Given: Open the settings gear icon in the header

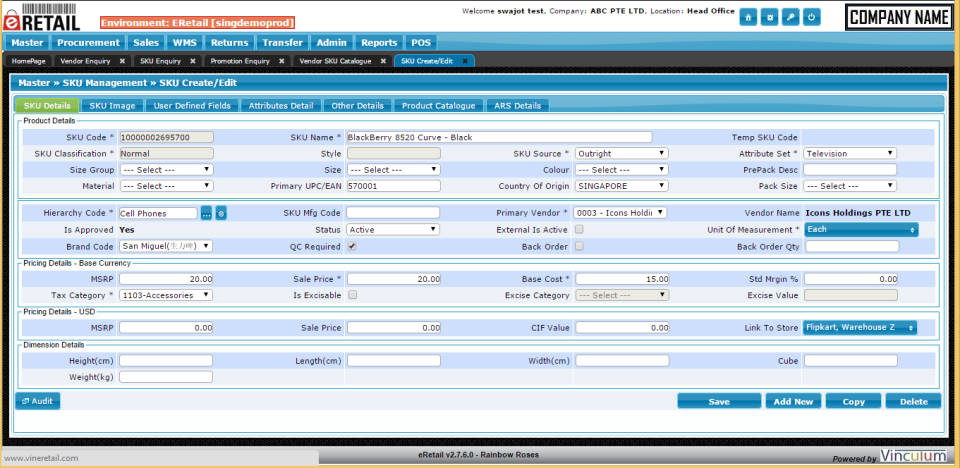Looking at the screenshot, I should 770,17.
